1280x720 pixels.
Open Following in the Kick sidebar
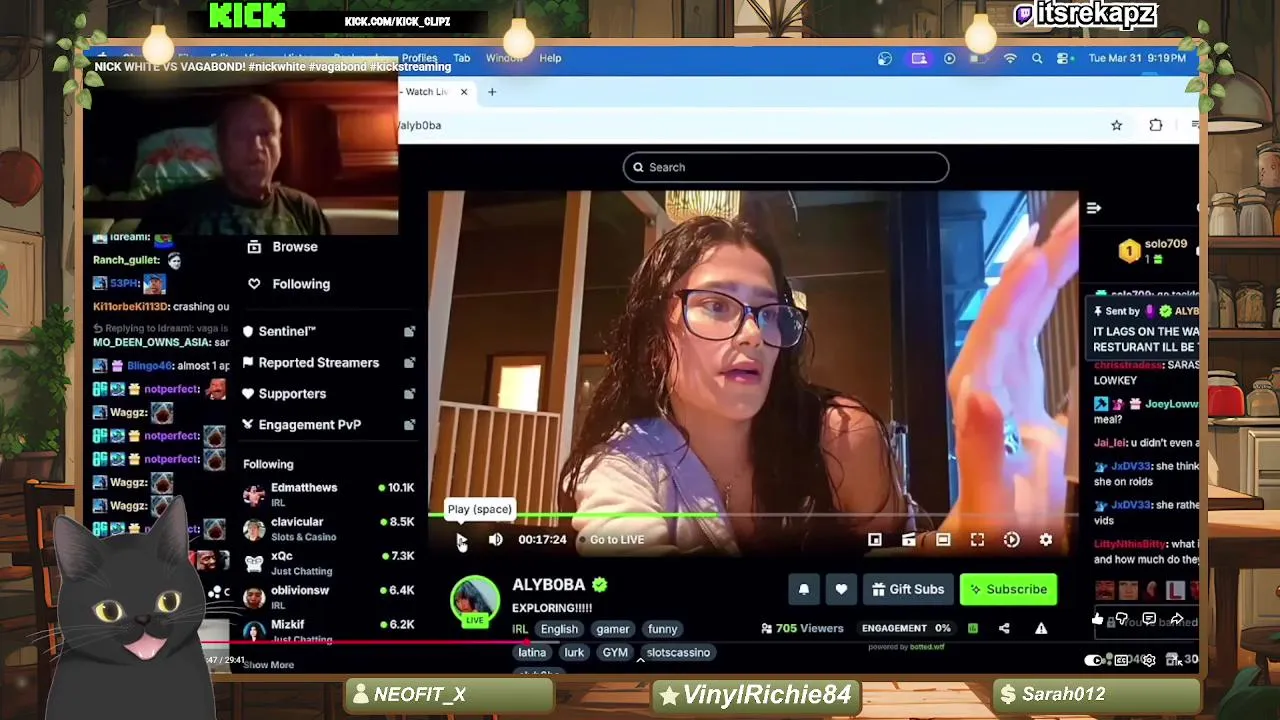289,284
